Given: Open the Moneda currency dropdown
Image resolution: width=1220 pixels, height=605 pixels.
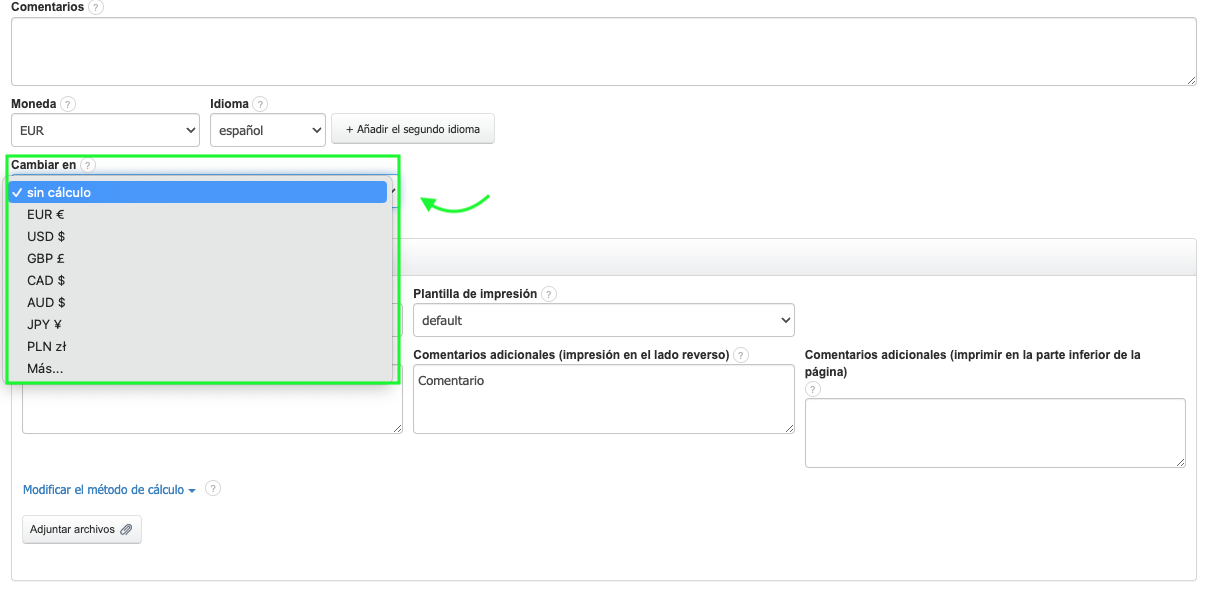Looking at the screenshot, I should (105, 130).
